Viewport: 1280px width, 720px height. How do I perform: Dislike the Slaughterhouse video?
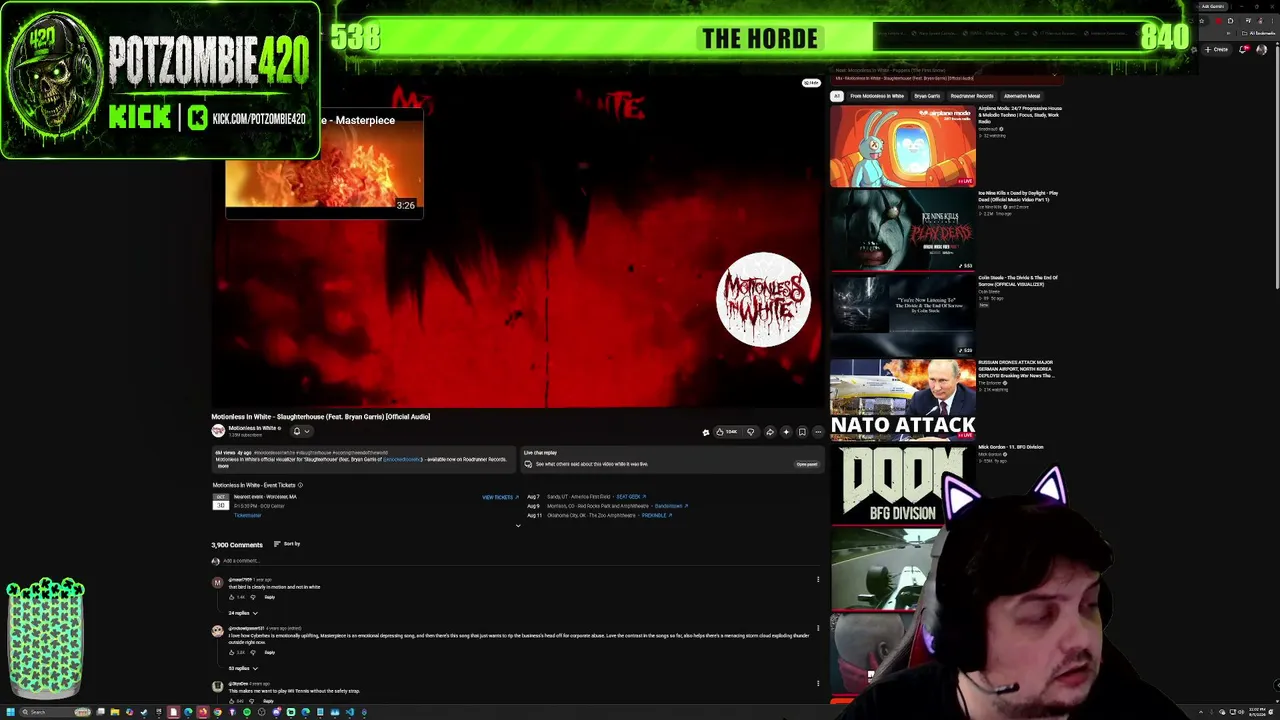pyautogui.click(x=750, y=432)
